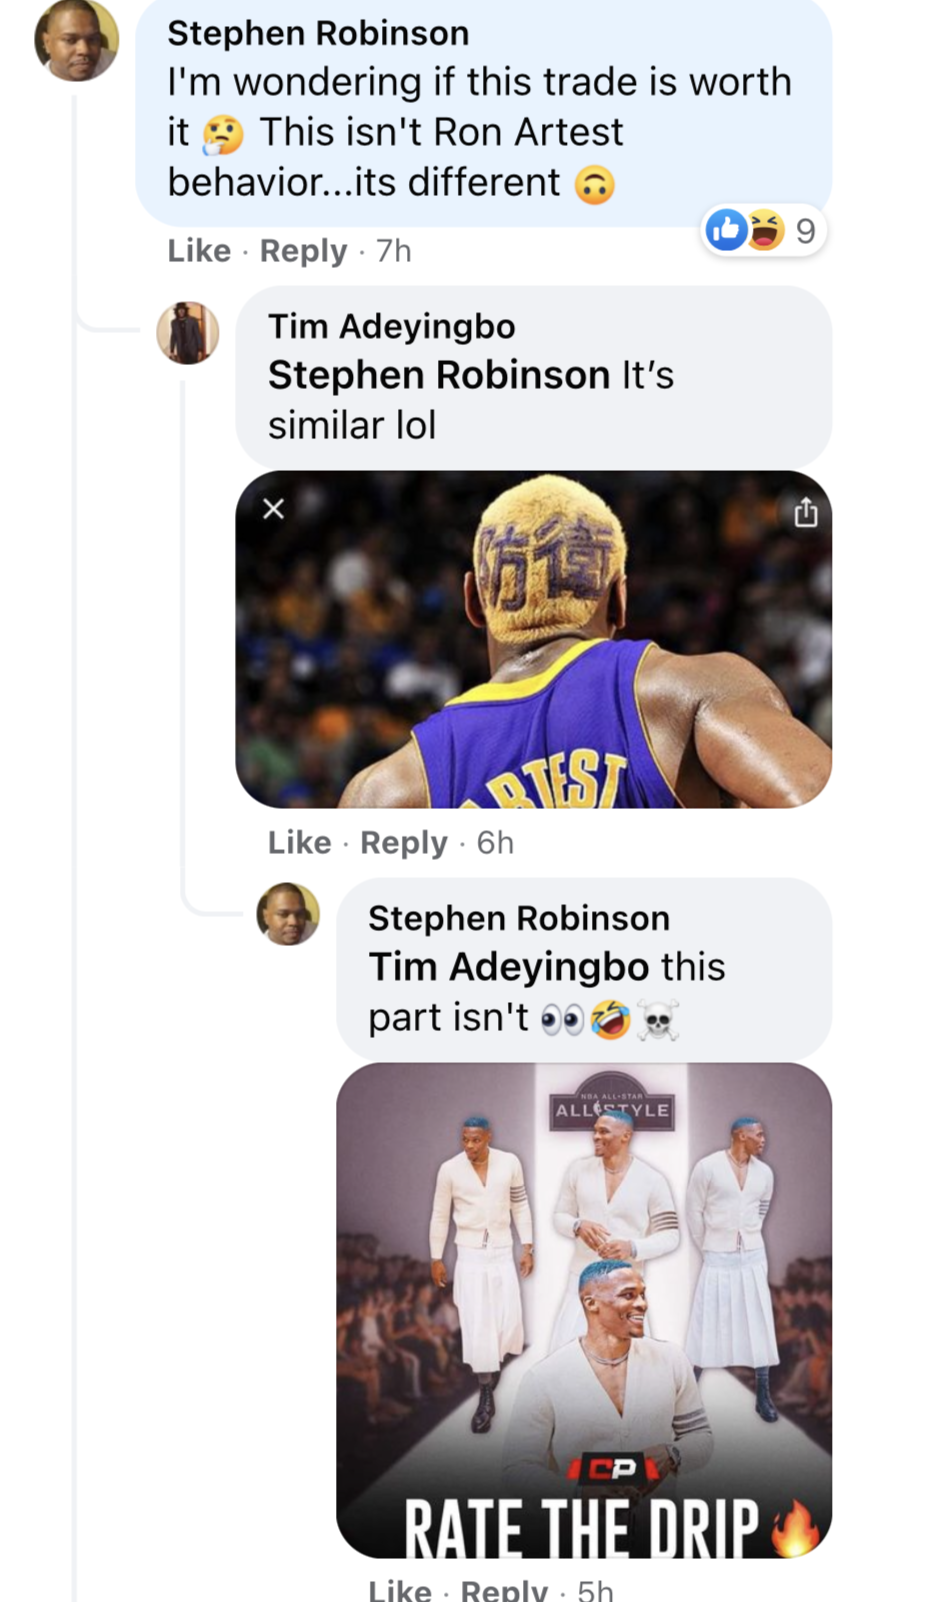
Task: Open Tim Adeyingbo's profile picture
Action: point(188,333)
